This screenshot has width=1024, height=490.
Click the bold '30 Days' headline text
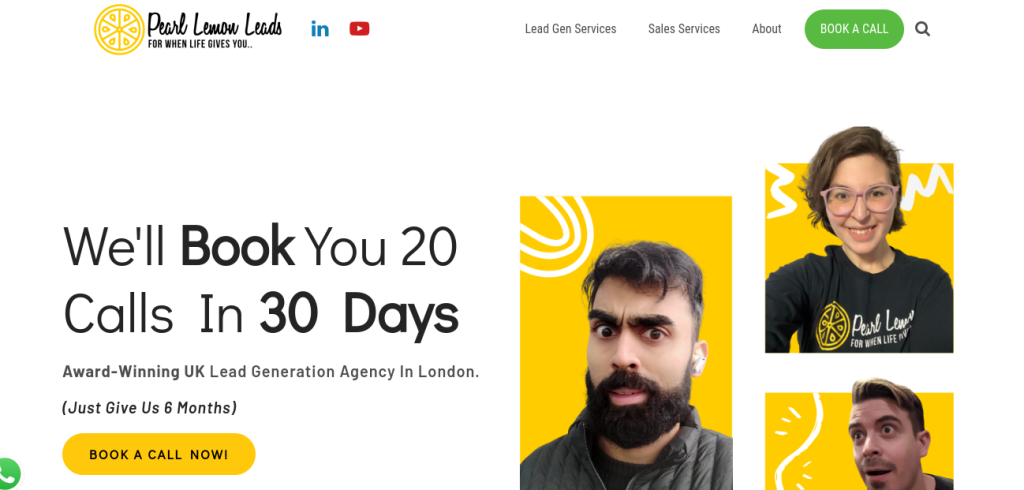359,316
